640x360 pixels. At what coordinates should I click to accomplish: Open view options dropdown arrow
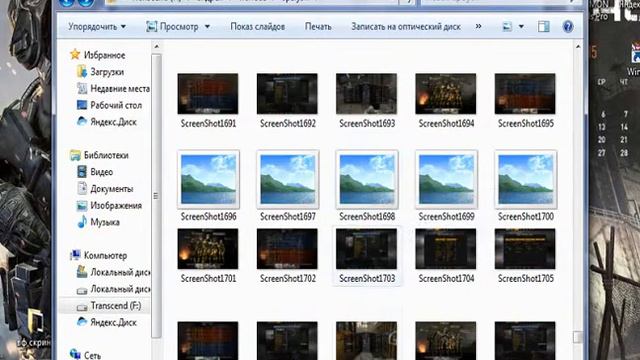(521, 27)
